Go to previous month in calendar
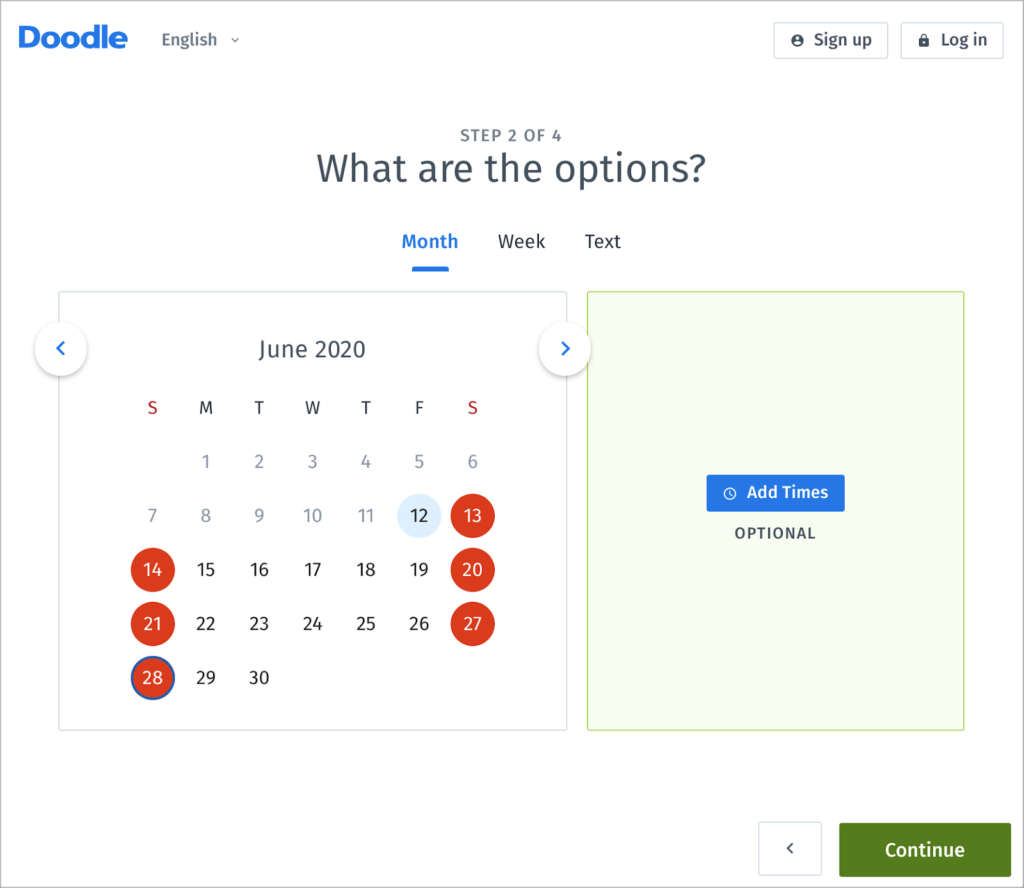Screen dimensions: 1024x888 pyautogui.click(x=61, y=349)
